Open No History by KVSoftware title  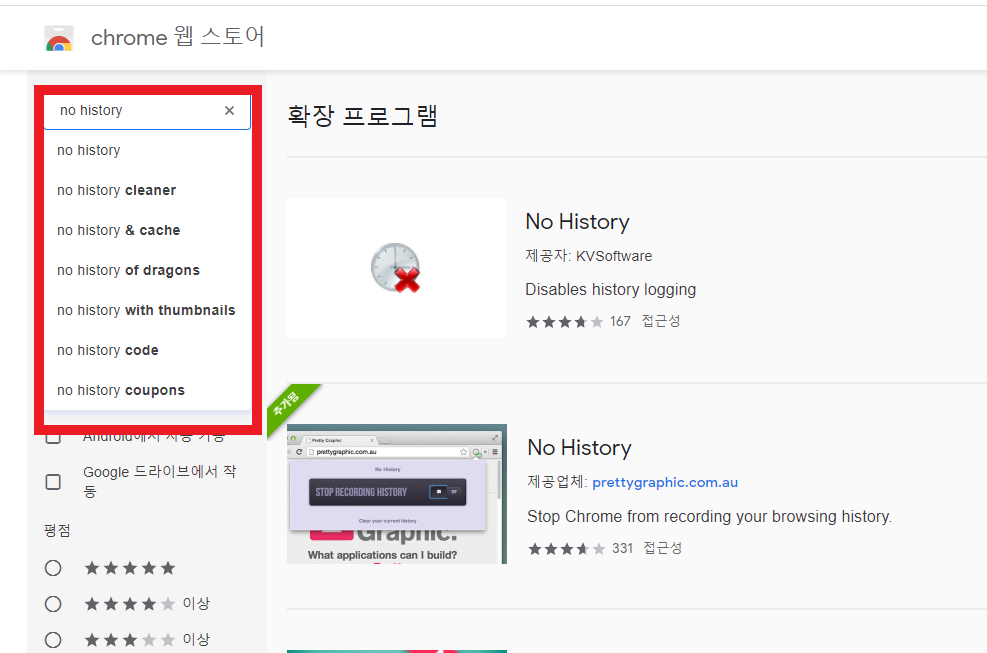click(577, 222)
